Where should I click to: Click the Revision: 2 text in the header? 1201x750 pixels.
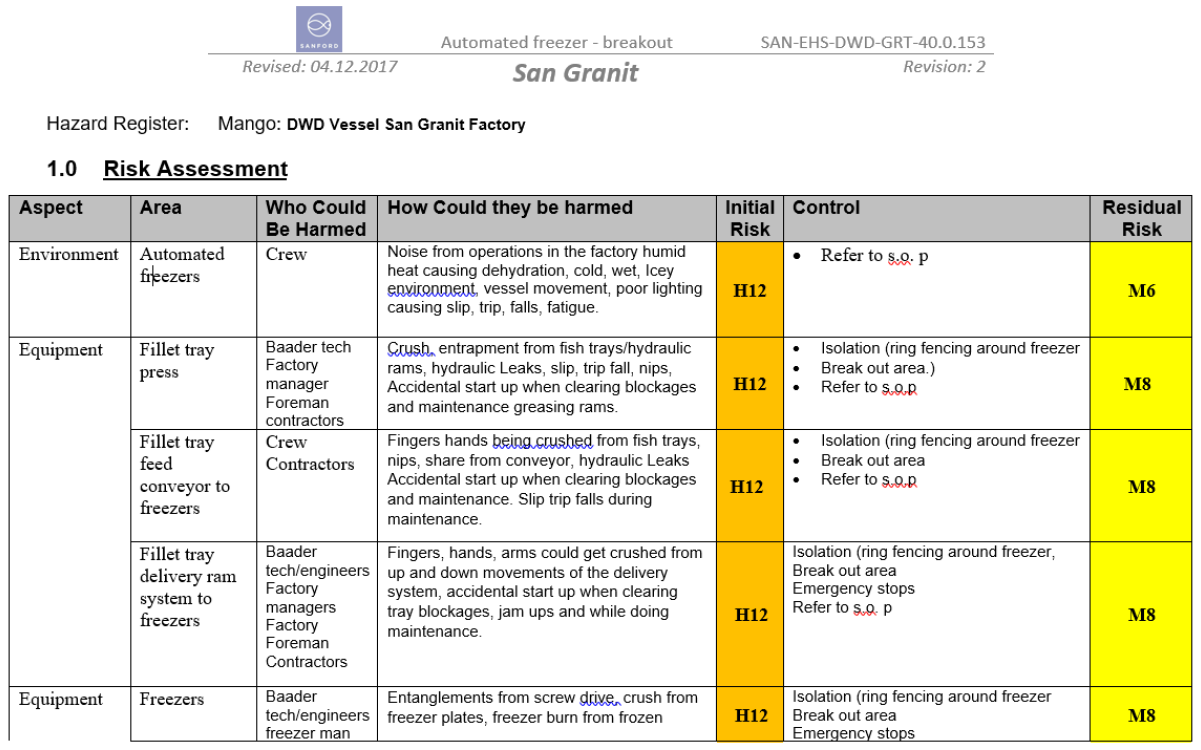[943, 66]
